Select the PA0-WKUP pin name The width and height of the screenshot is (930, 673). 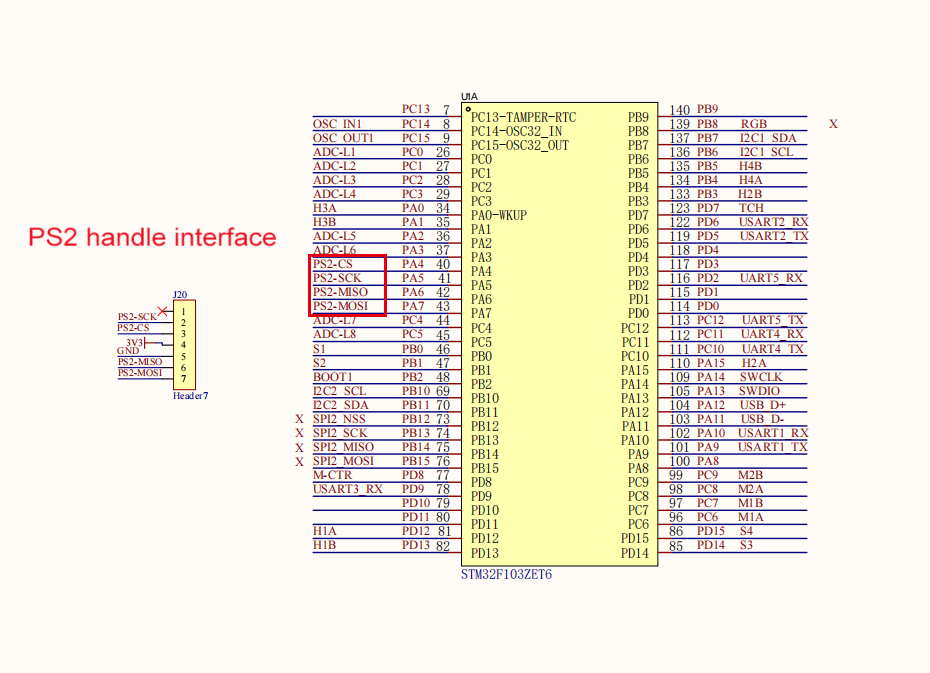(499, 215)
